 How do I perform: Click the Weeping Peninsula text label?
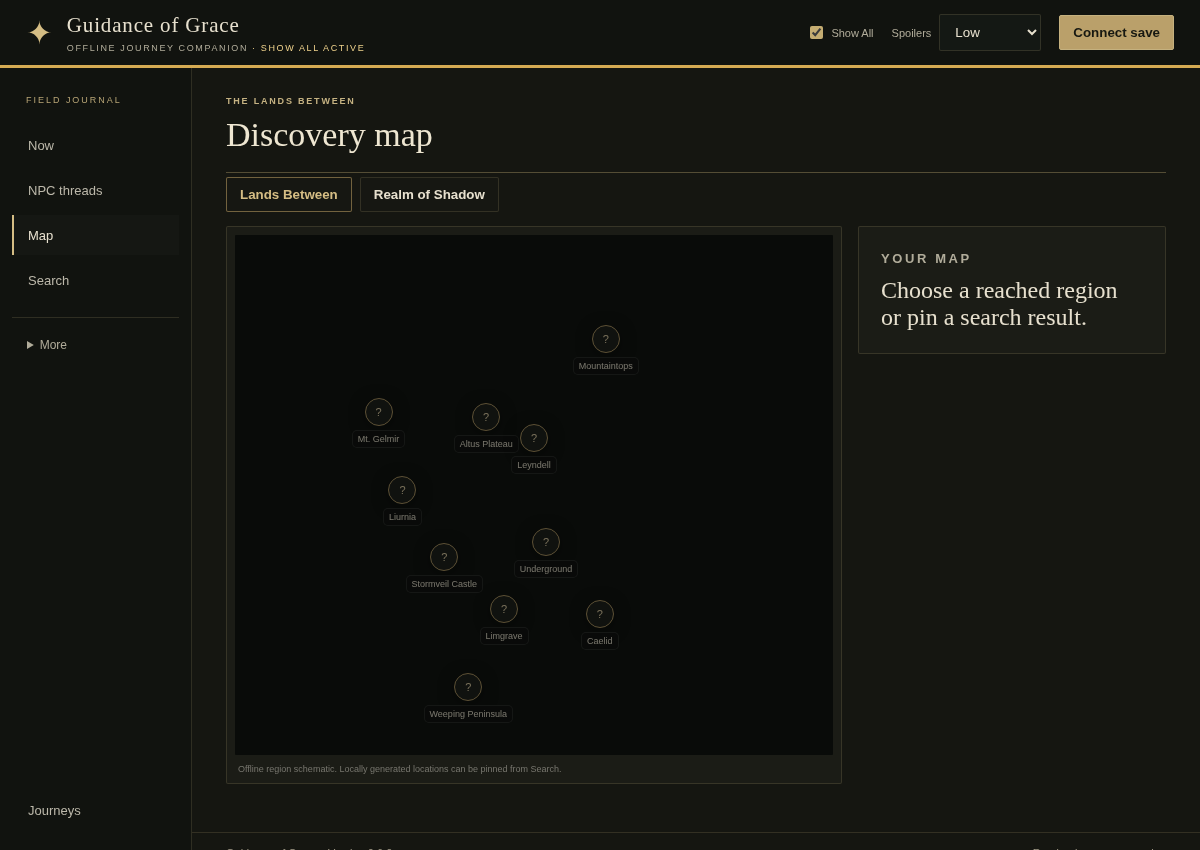coord(468,714)
